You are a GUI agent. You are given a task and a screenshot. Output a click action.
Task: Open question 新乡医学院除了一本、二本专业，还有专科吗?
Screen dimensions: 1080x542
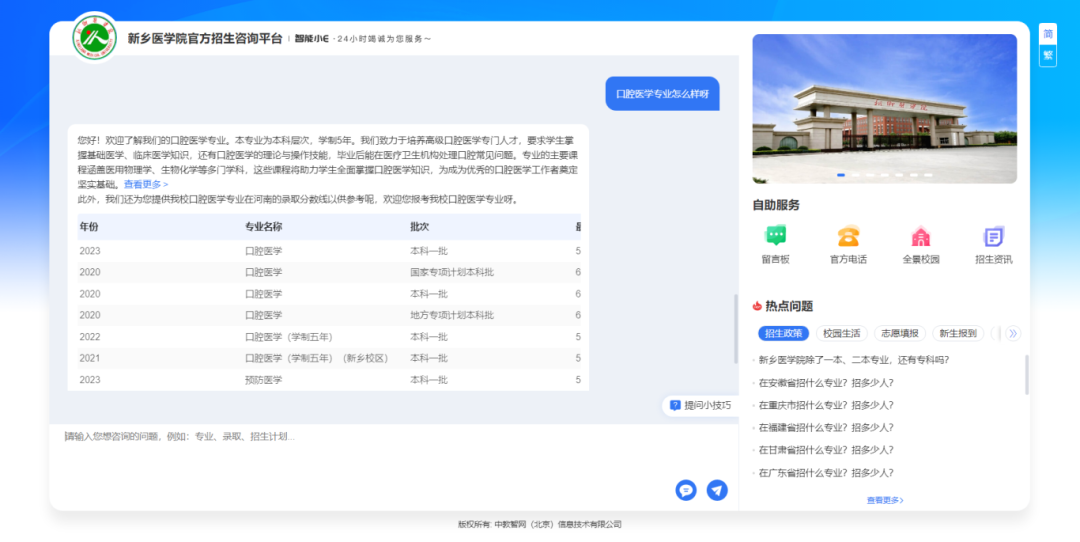(x=854, y=359)
